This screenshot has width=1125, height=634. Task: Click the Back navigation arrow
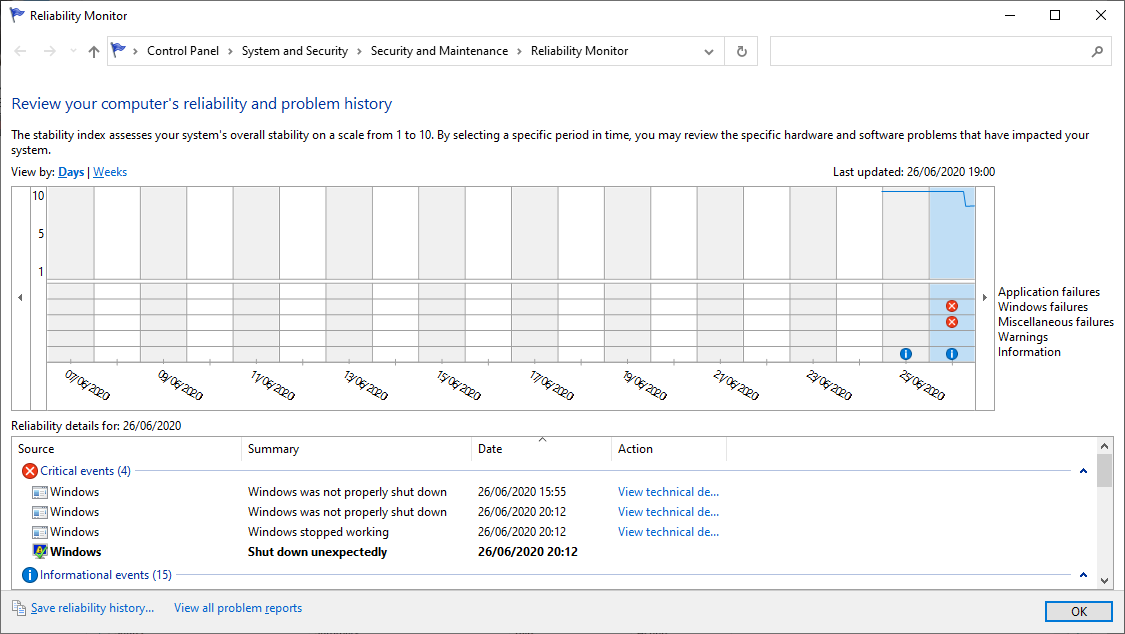click(20, 51)
